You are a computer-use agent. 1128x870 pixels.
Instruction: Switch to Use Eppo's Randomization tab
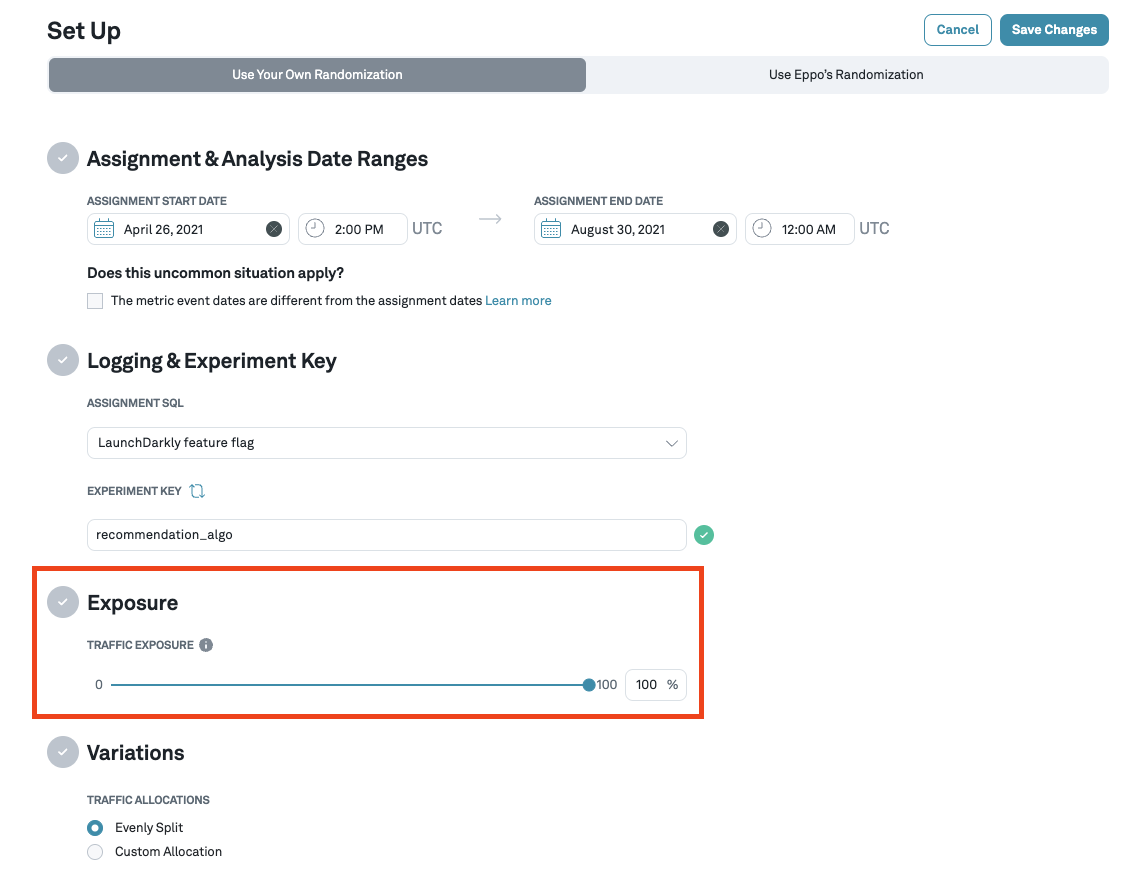tap(846, 75)
